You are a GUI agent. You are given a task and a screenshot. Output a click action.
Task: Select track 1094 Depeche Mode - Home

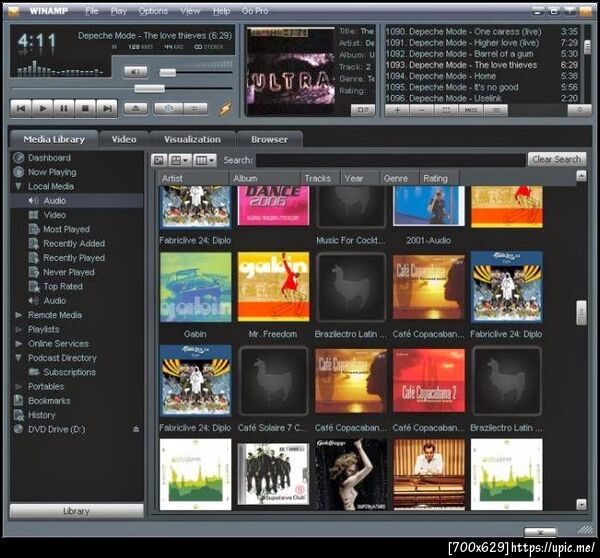[x=482, y=76]
